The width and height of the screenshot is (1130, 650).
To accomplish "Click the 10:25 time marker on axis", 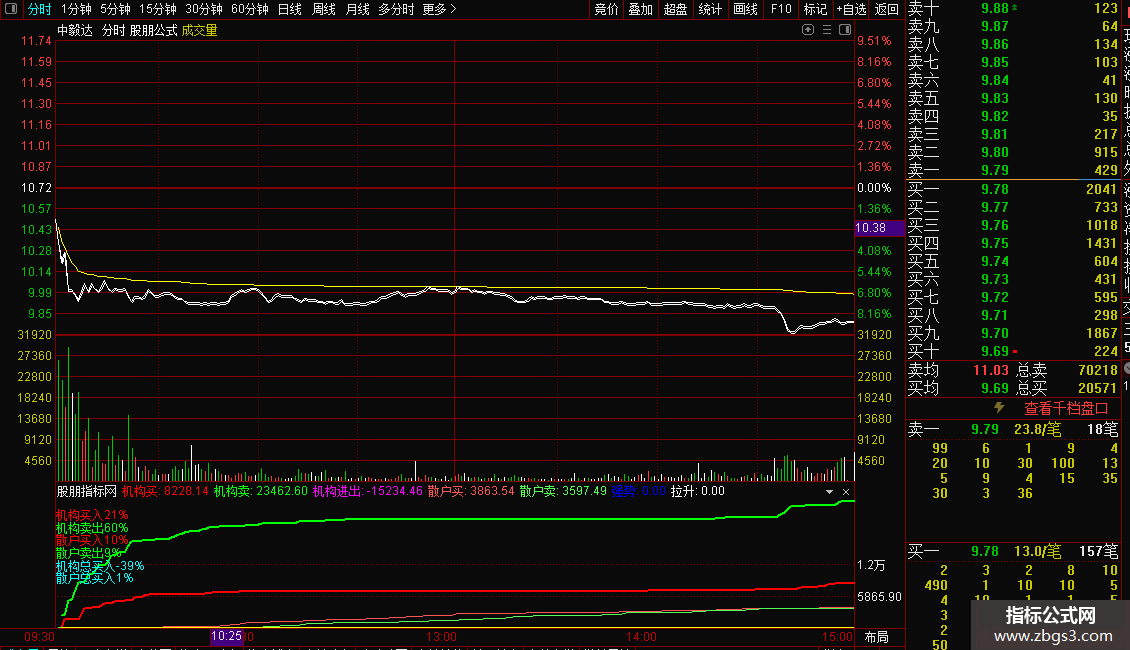I will tap(226, 636).
